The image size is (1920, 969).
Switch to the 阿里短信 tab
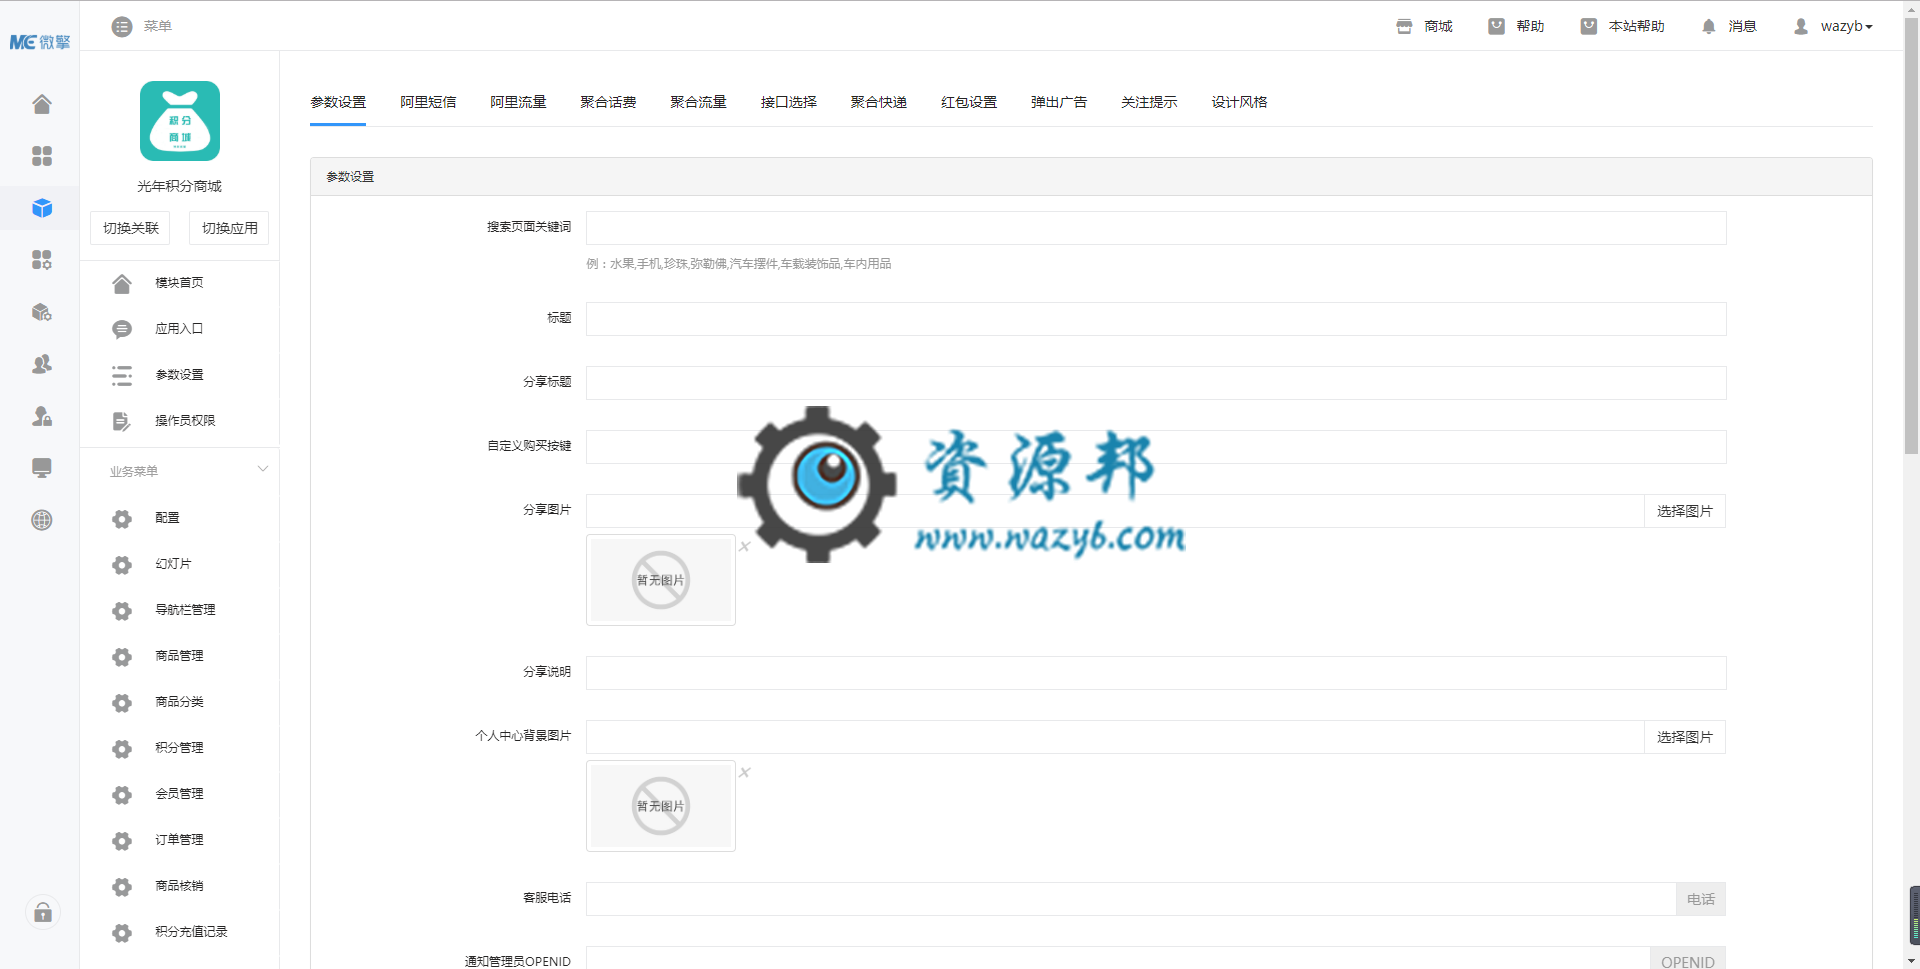pos(428,102)
